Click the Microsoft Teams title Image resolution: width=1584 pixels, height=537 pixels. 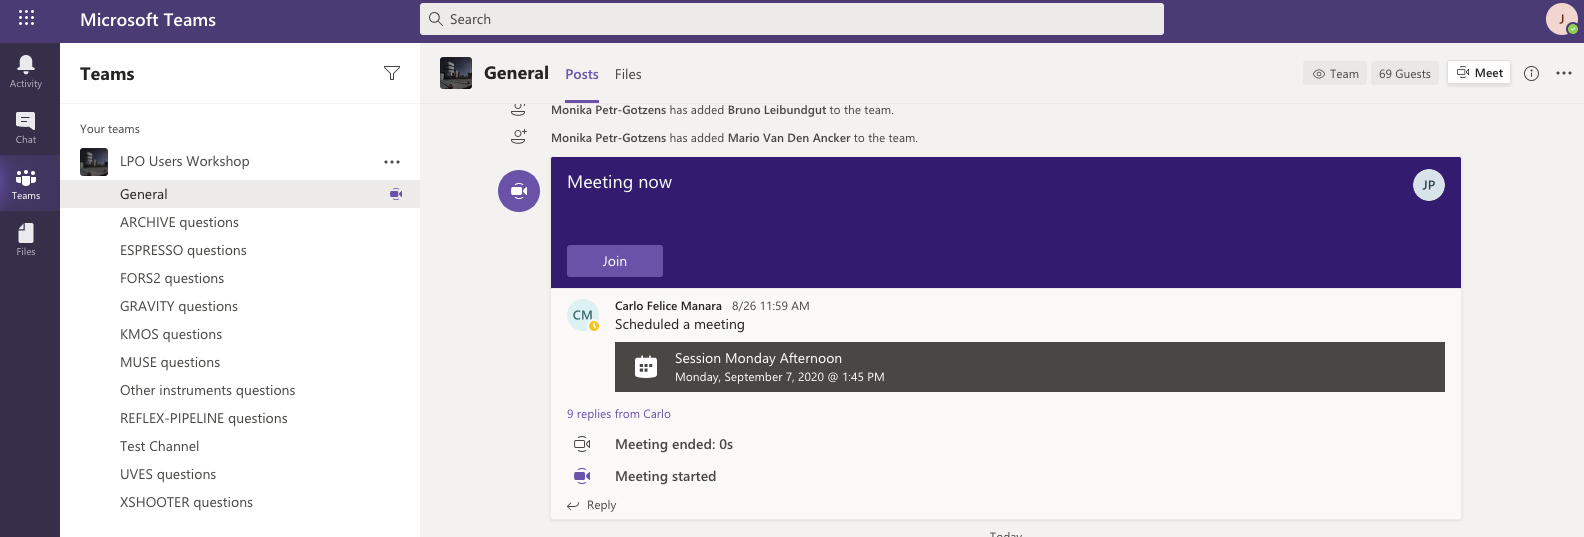click(x=148, y=19)
